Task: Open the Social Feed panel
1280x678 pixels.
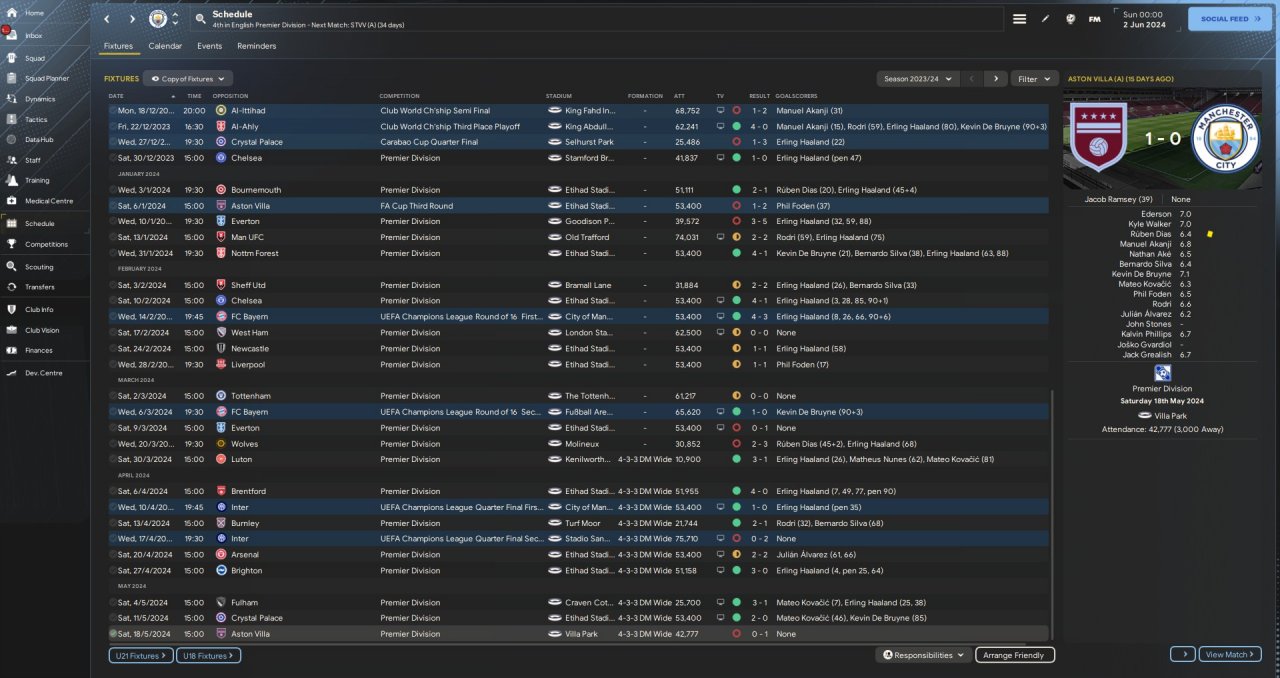Action: click(x=1229, y=18)
